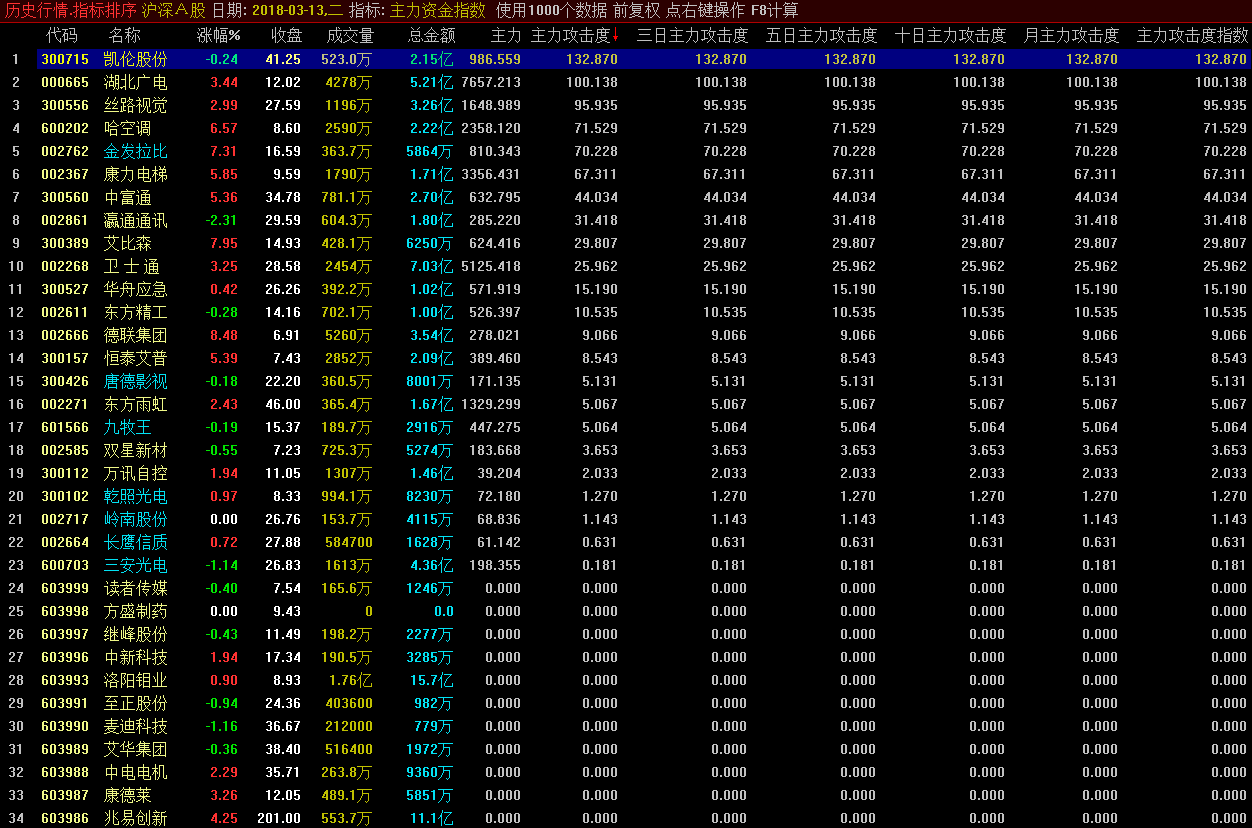Viewport: 1252px width, 828px height.
Task: Click 收盘 value 201.00
Action: [279, 818]
